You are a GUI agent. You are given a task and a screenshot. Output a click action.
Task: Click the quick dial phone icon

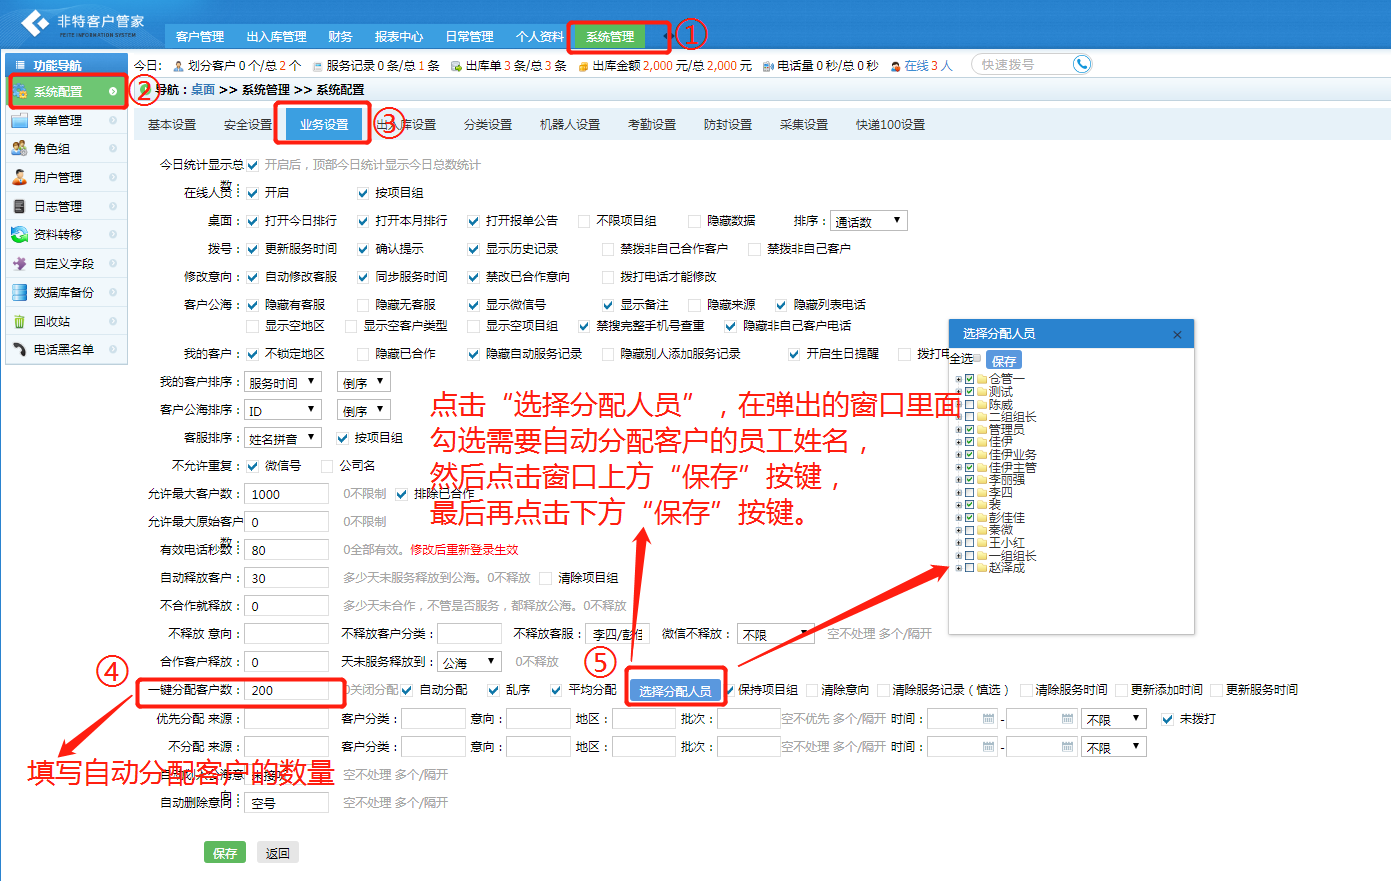click(1081, 64)
